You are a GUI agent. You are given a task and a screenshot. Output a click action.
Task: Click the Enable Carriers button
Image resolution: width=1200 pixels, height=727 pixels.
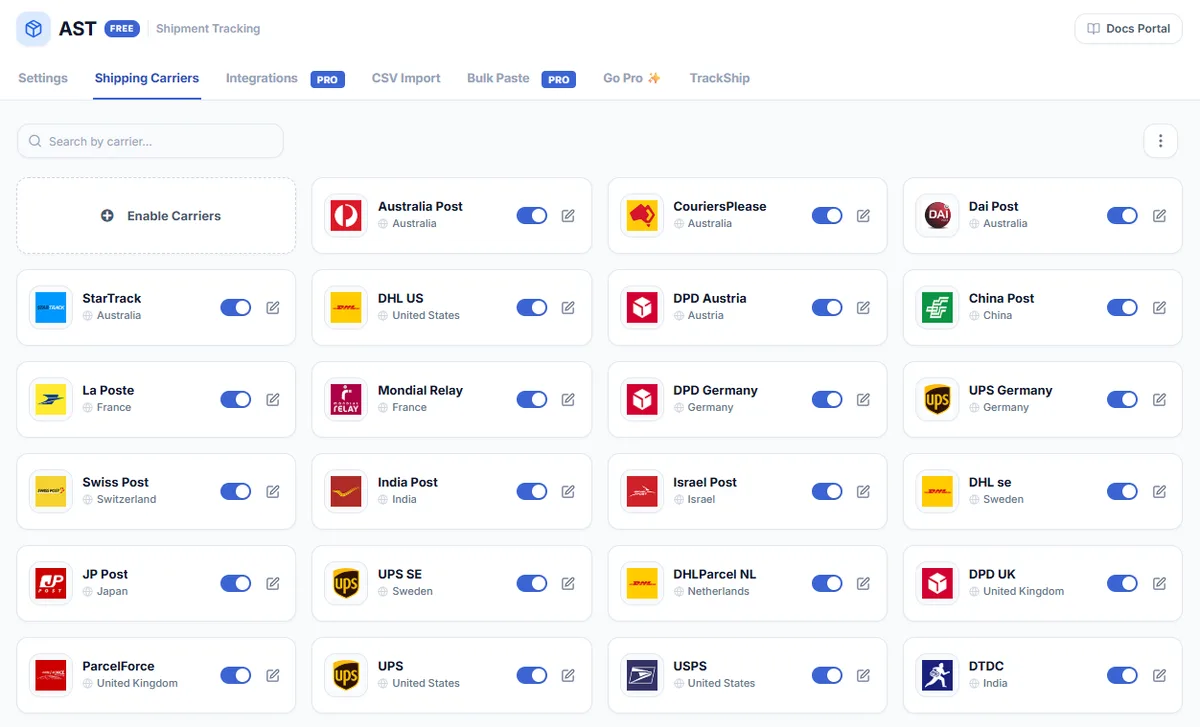point(156,216)
